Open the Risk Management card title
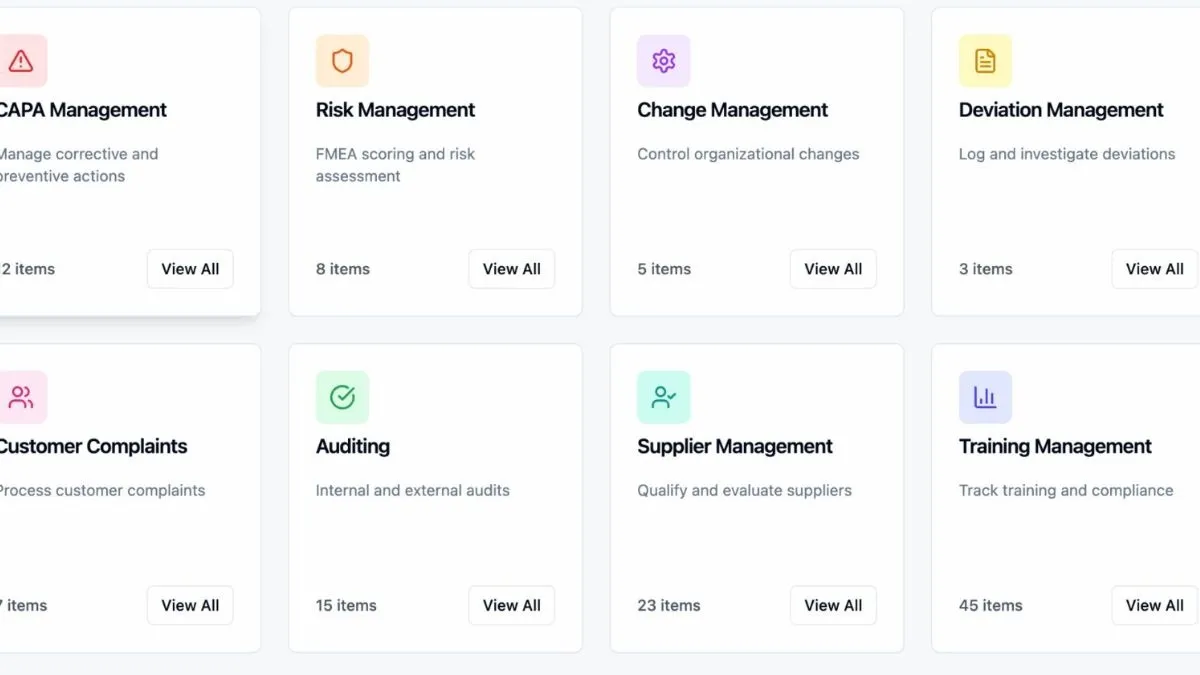The width and height of the screenshot is (1200, 675). click(x=396, y=110)
